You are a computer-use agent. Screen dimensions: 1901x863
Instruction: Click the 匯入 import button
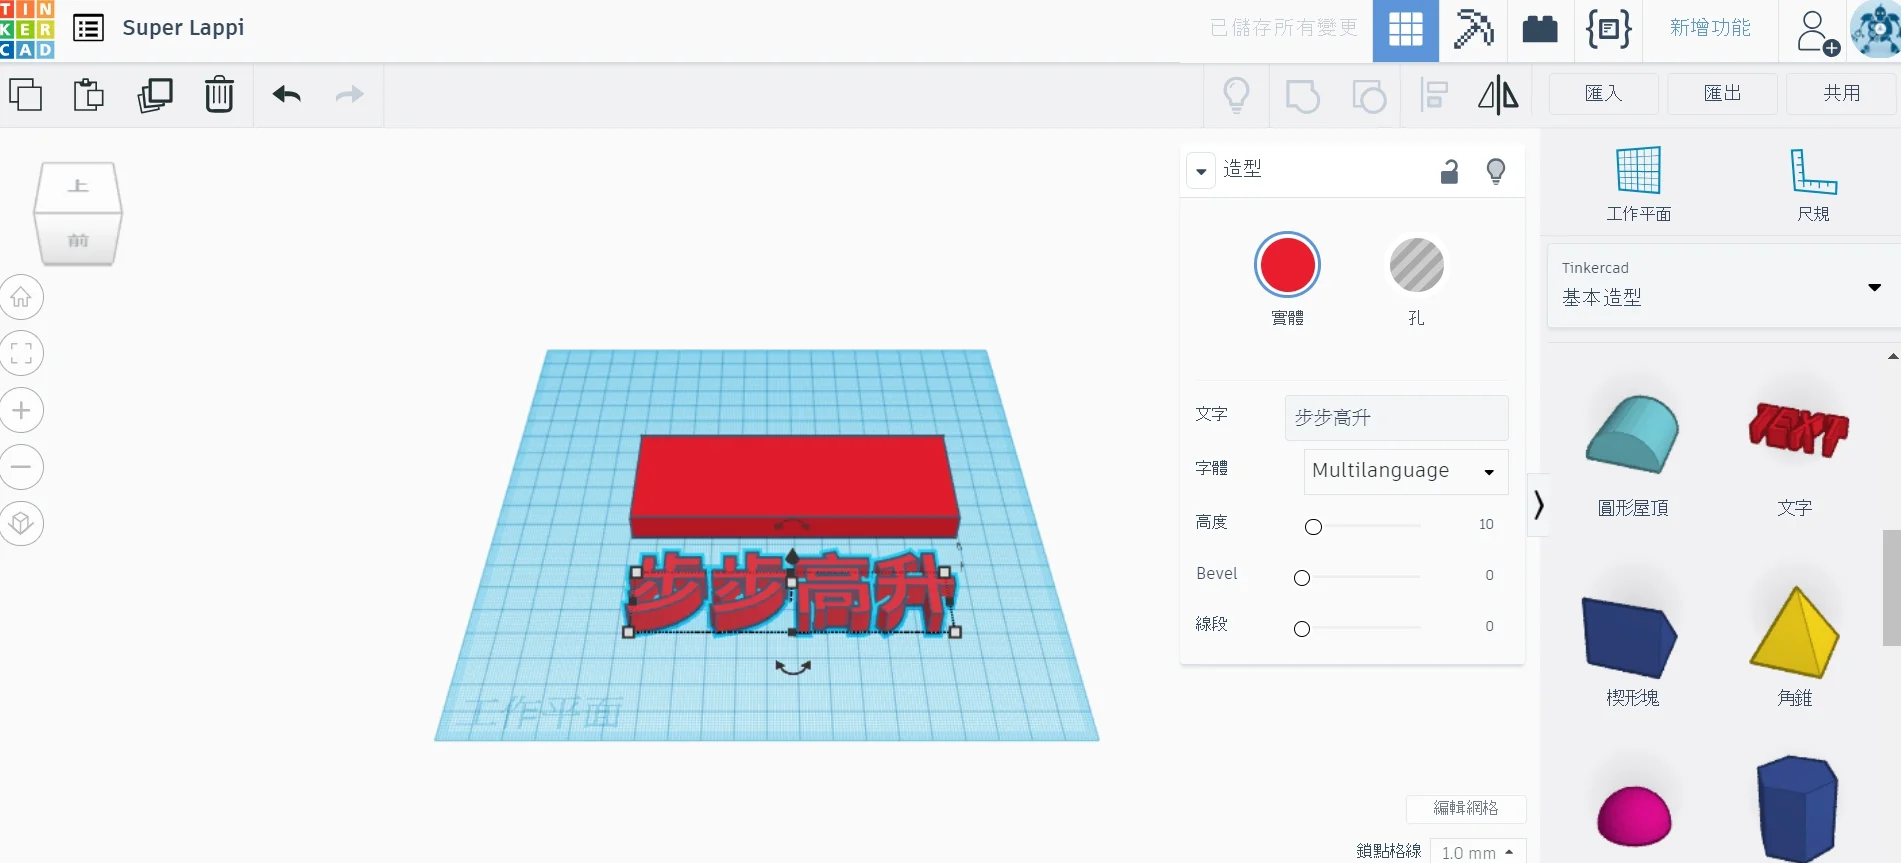[1603, 93]
